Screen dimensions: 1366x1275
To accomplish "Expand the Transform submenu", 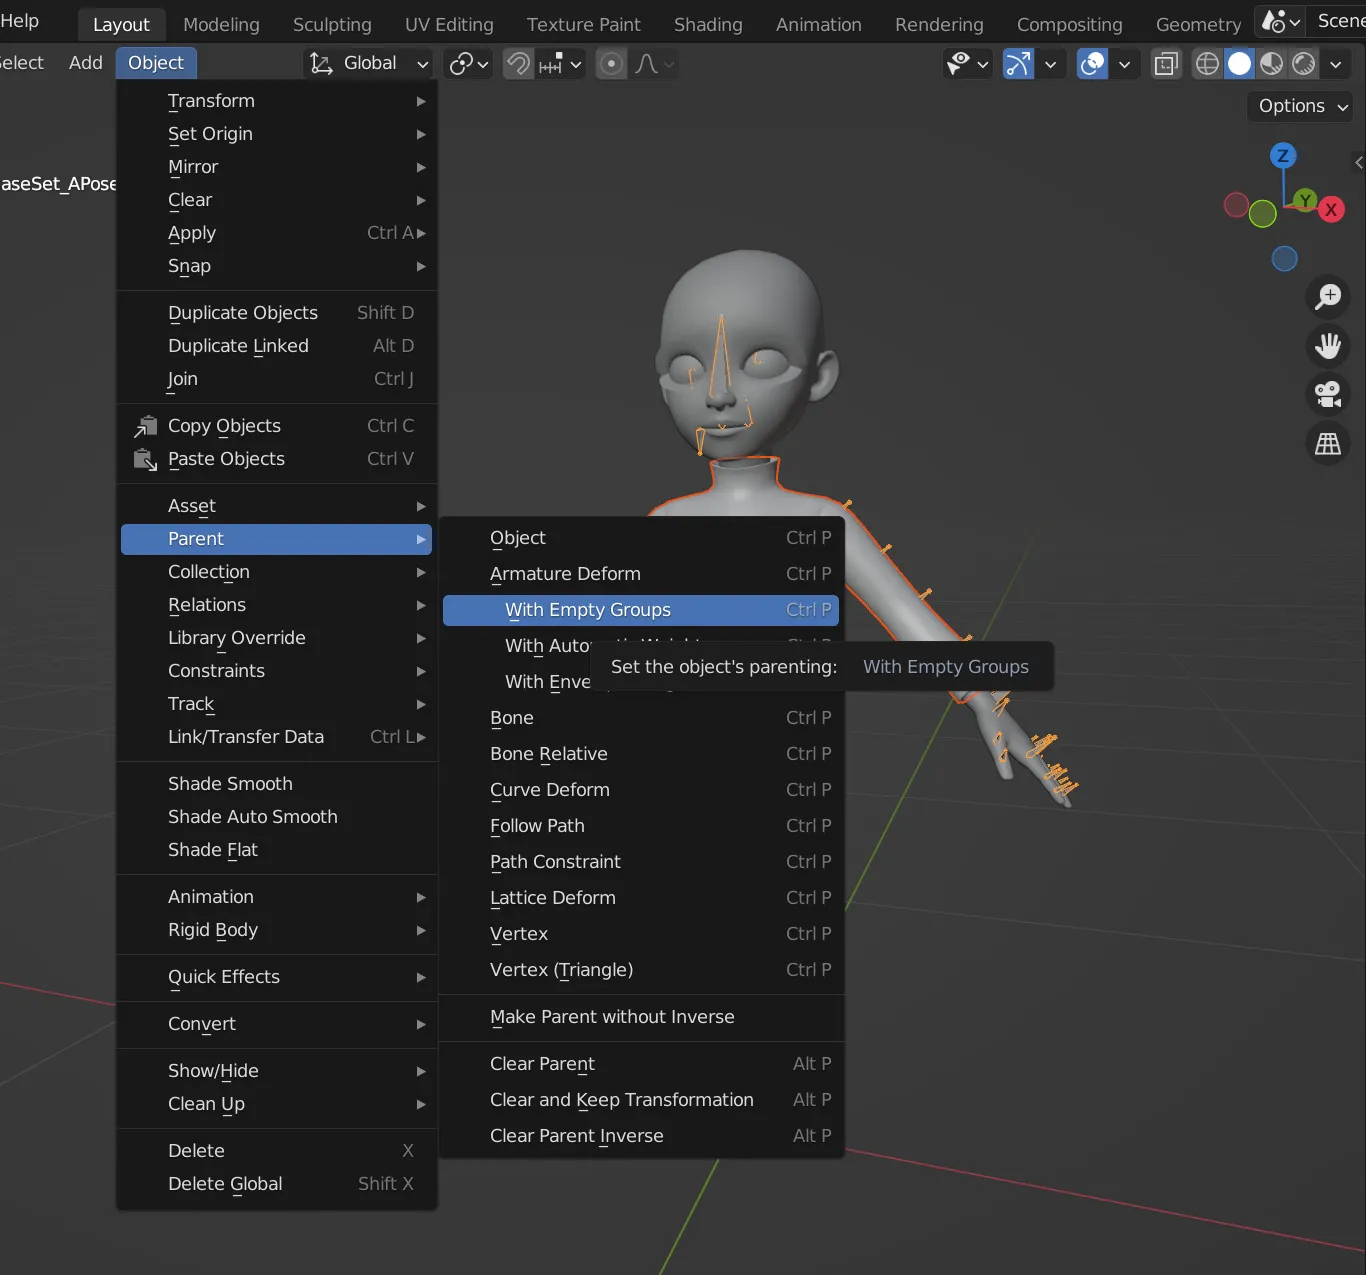I will click(277, 101).
